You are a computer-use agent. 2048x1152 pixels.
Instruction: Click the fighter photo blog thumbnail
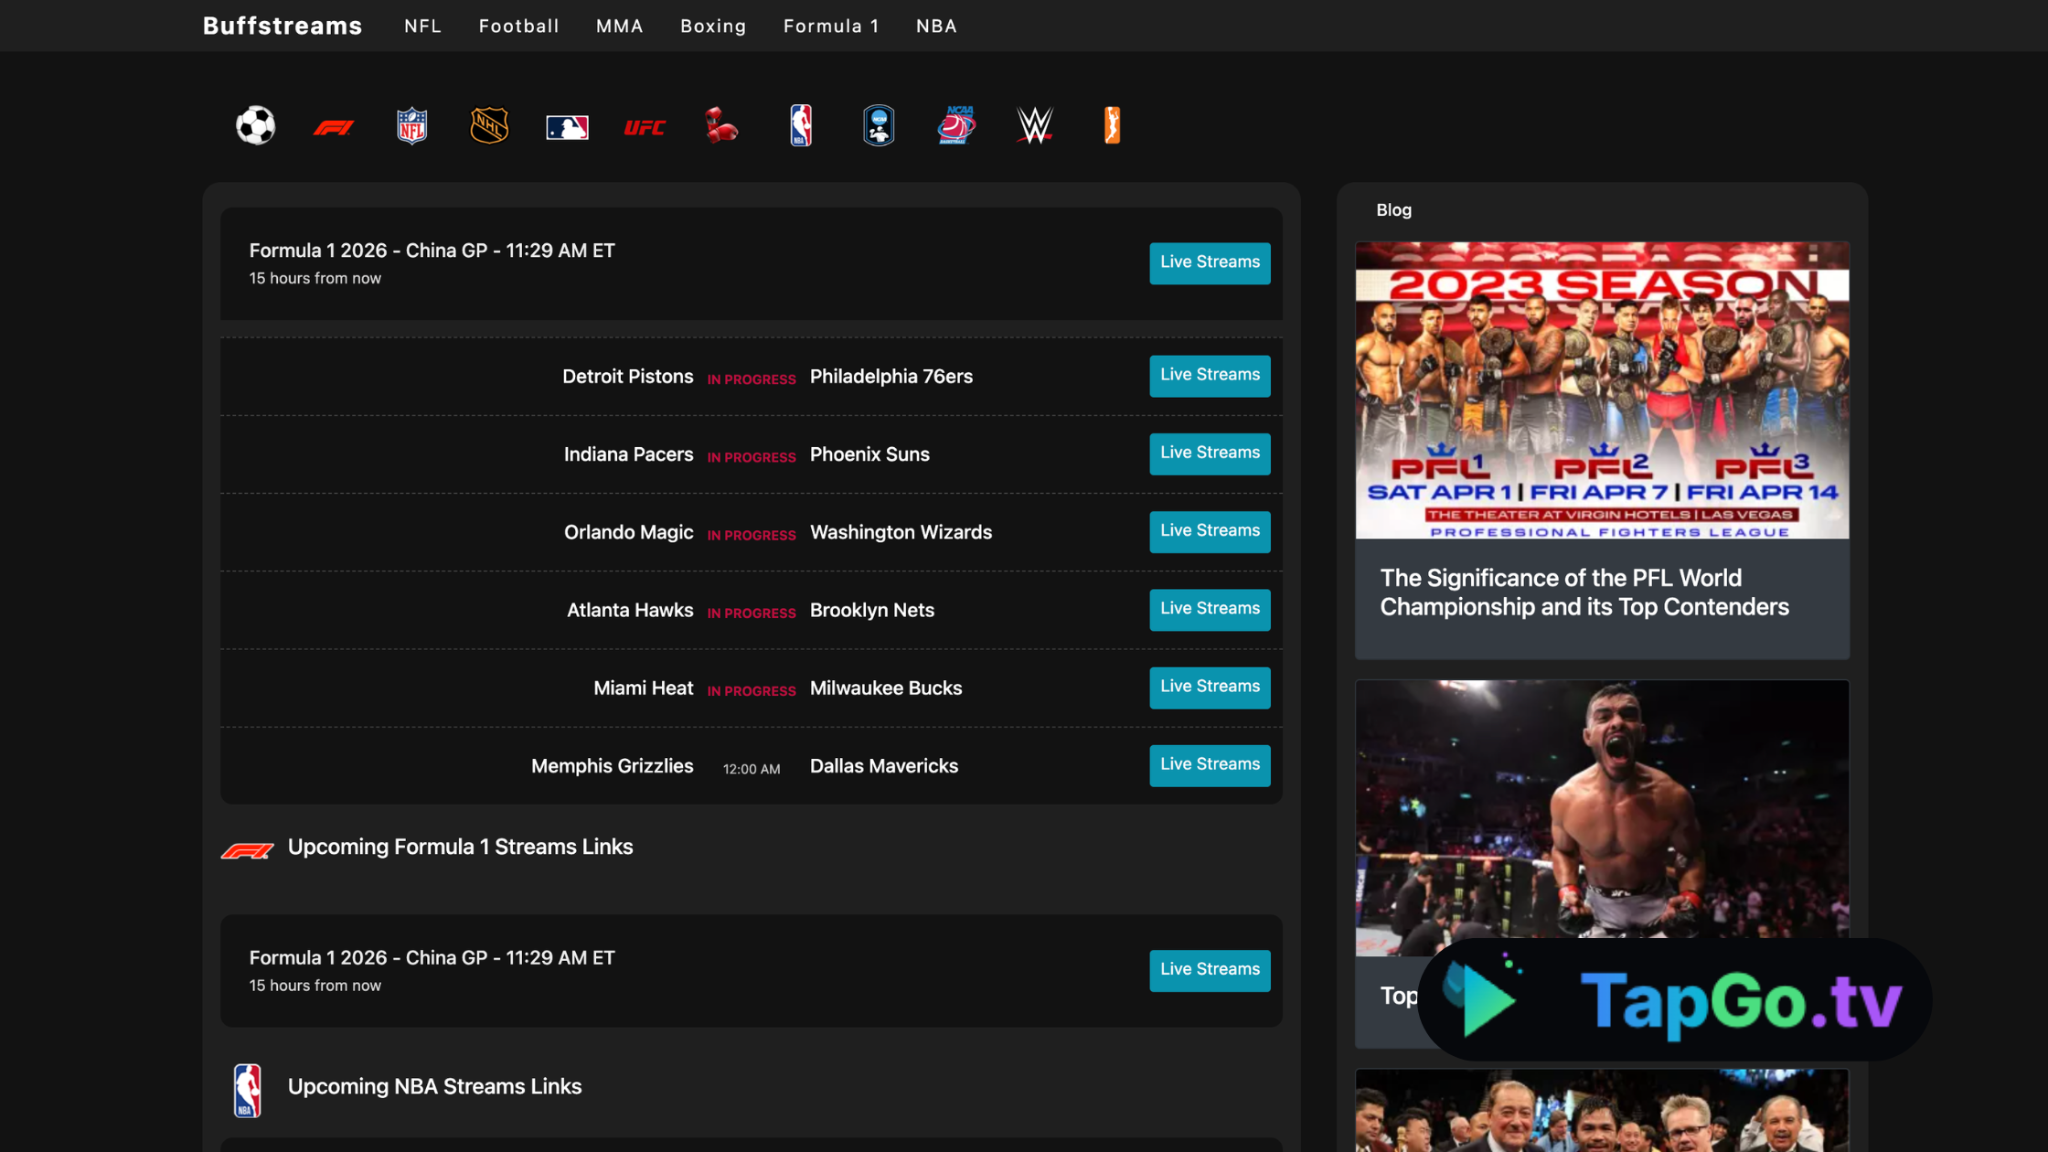1601,815
